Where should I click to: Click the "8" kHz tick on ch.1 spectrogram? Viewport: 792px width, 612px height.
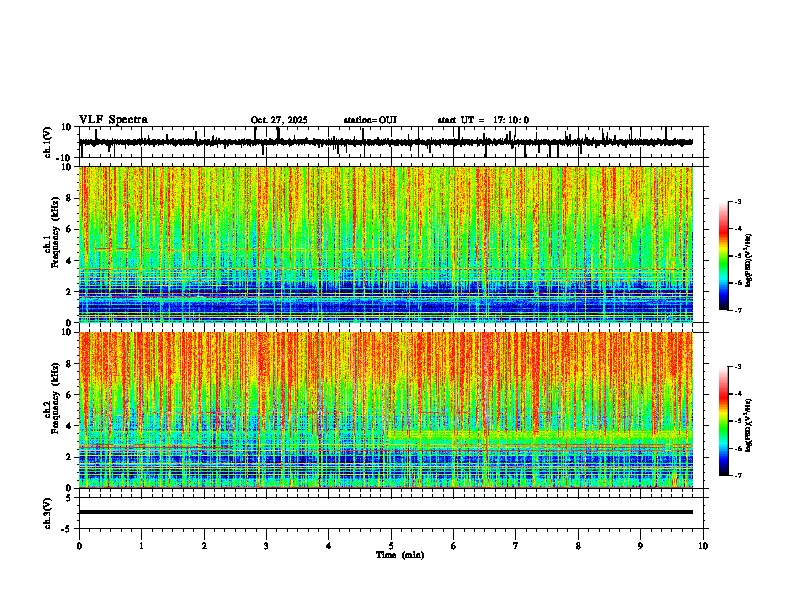point(70,198)
